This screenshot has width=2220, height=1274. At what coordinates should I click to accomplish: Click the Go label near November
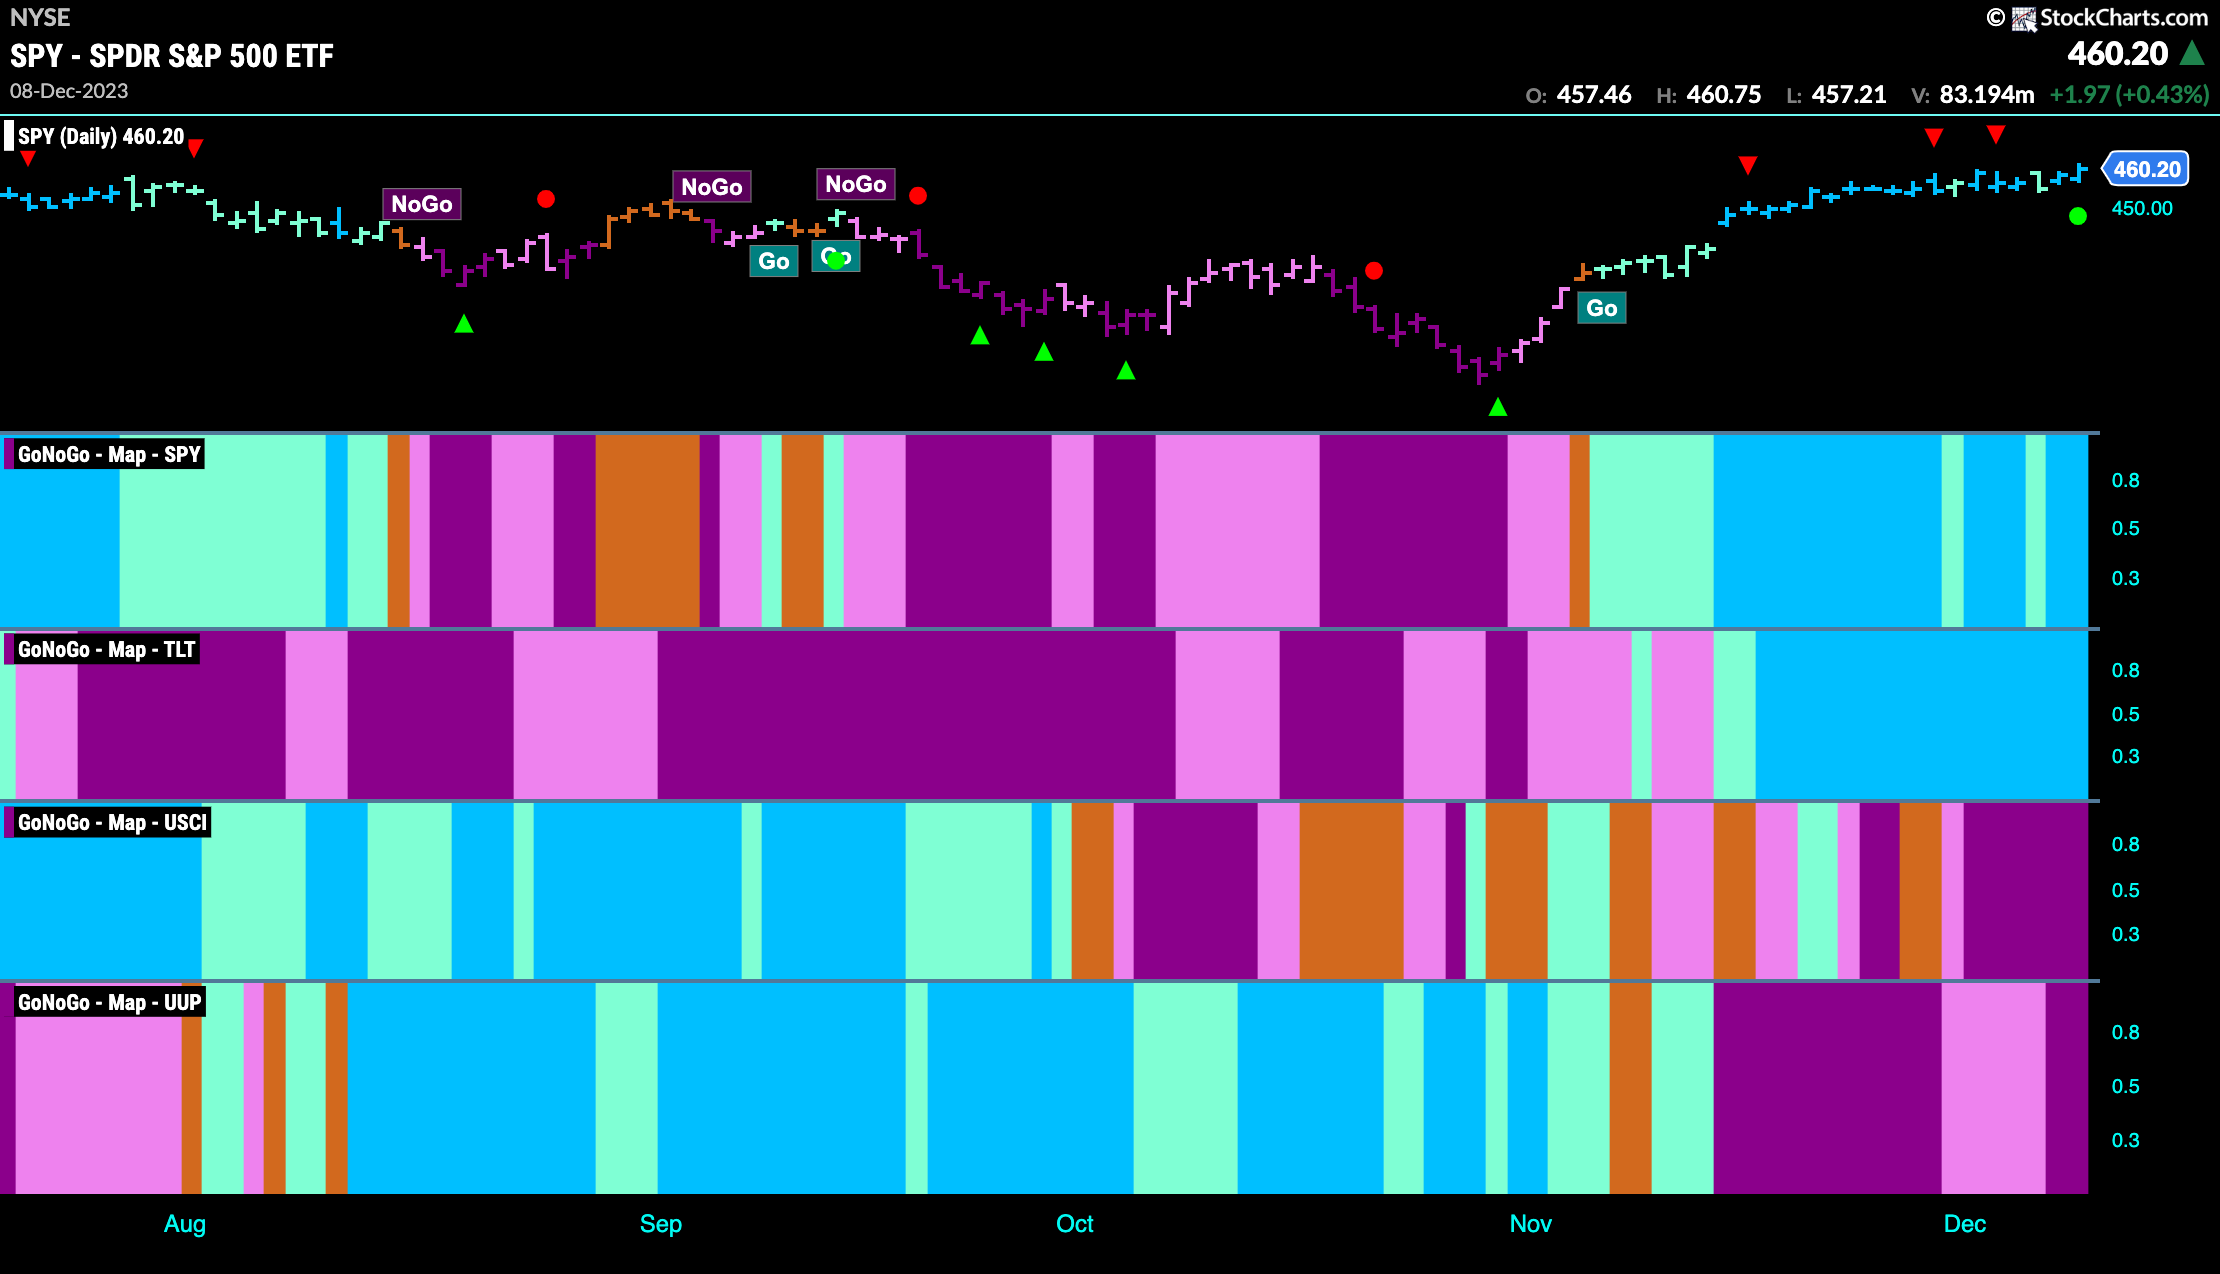point(1602,308)
